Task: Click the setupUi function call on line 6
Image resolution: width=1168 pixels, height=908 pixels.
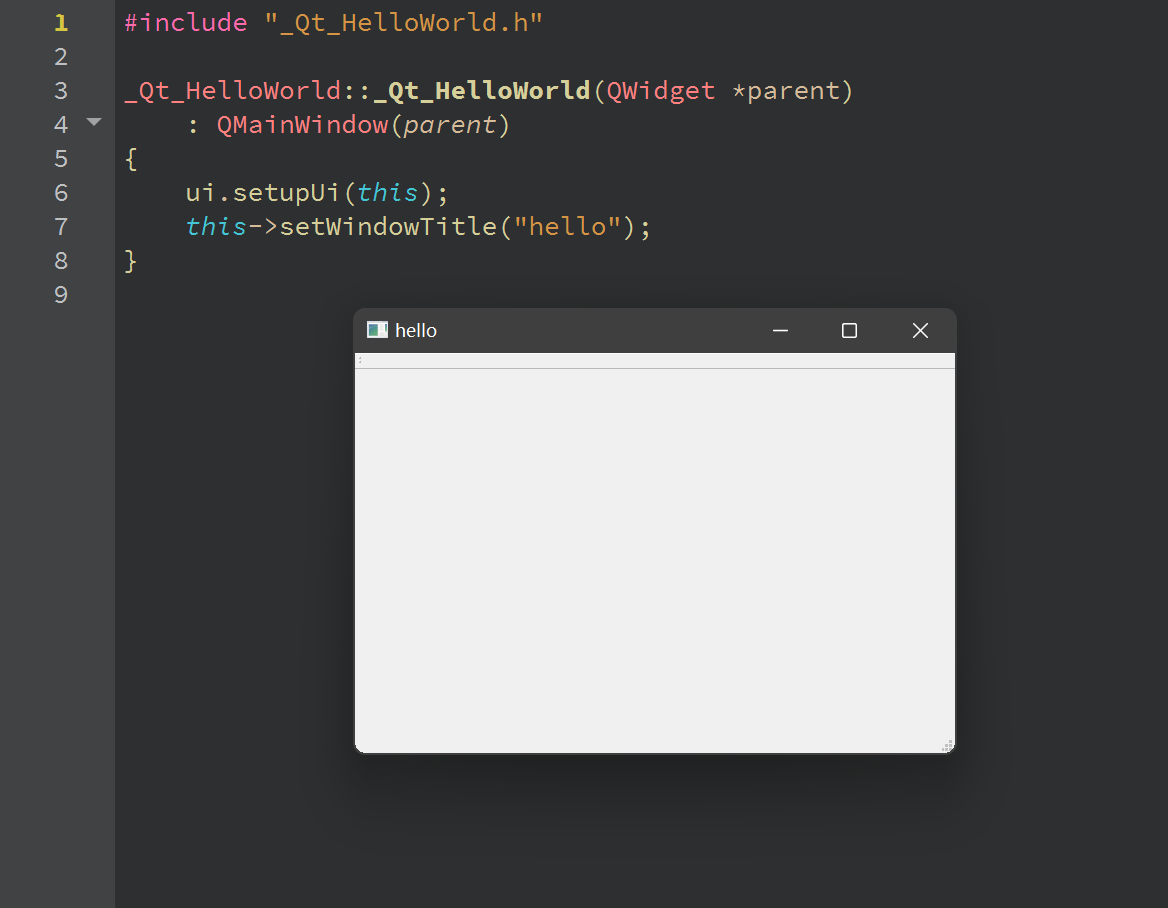Action: click(x=286, y=192)
